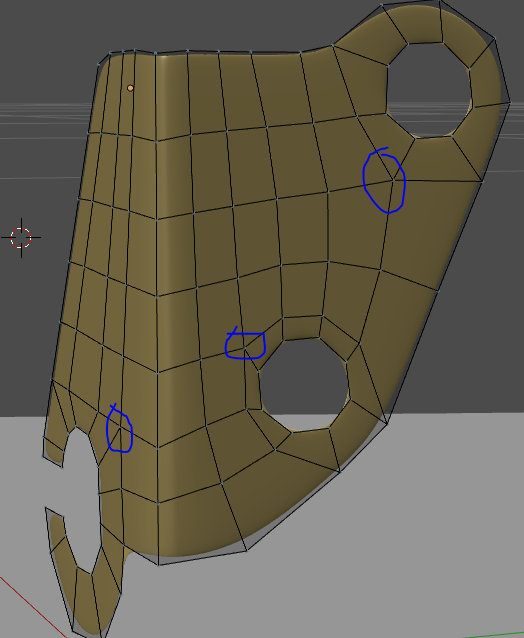Select the vertex inside the top-right blue circle
Viewport: 524px width, 638px height.
pos(393,179)
